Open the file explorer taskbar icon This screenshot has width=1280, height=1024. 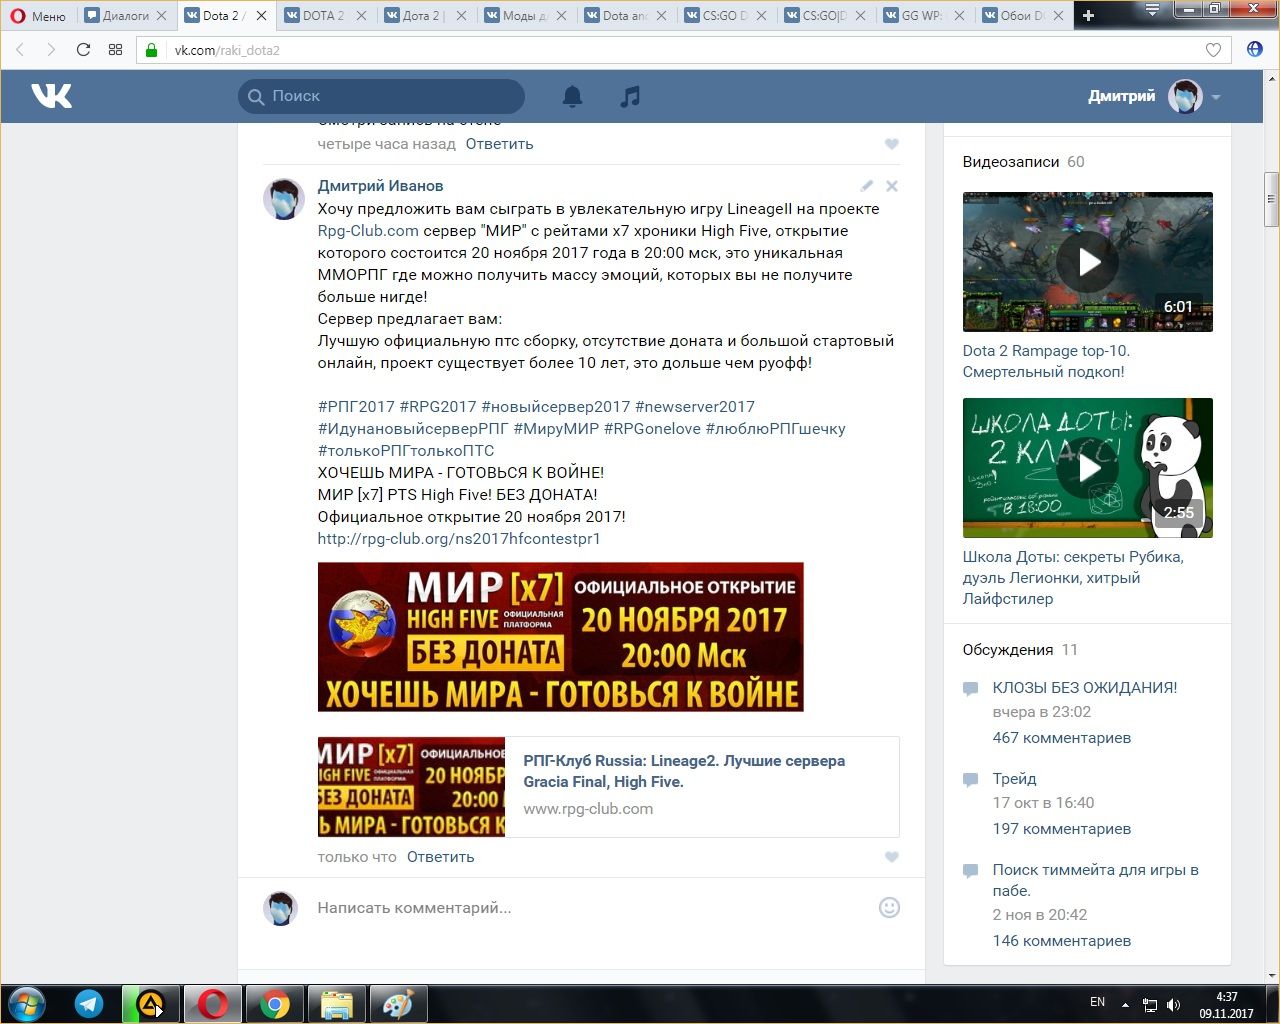coord(336,1004)
